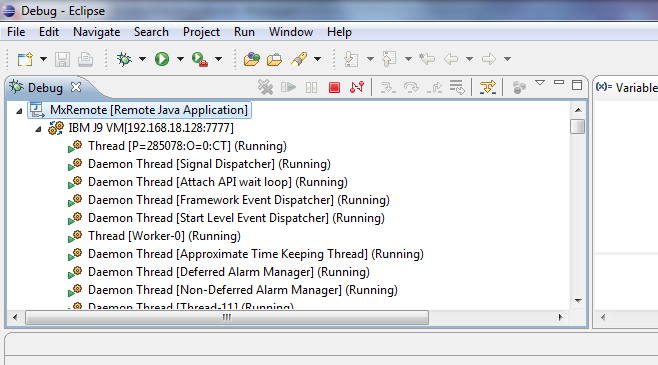658x365 pixels.
Task: Click Remove All Terminated Launches icon
Action: 265,87
